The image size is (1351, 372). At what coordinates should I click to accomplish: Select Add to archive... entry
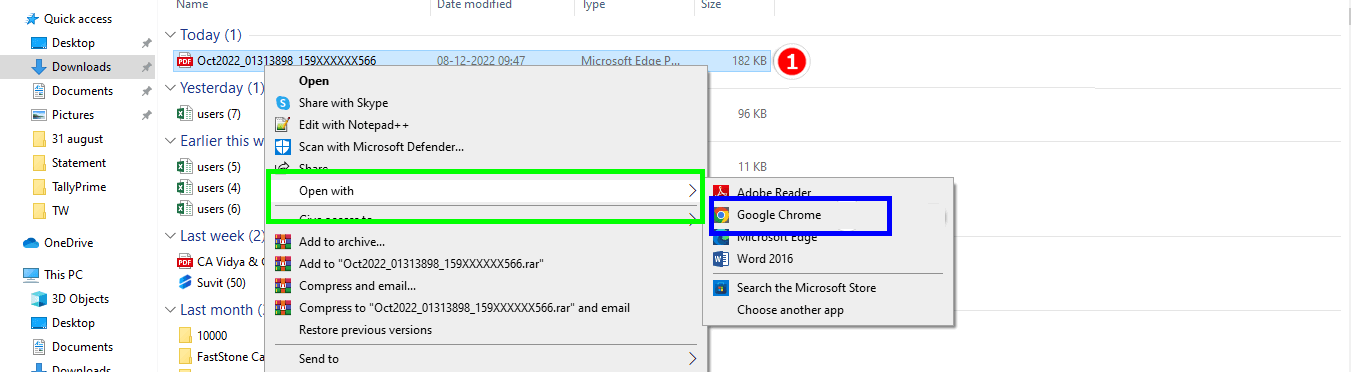tap(341, 241)
